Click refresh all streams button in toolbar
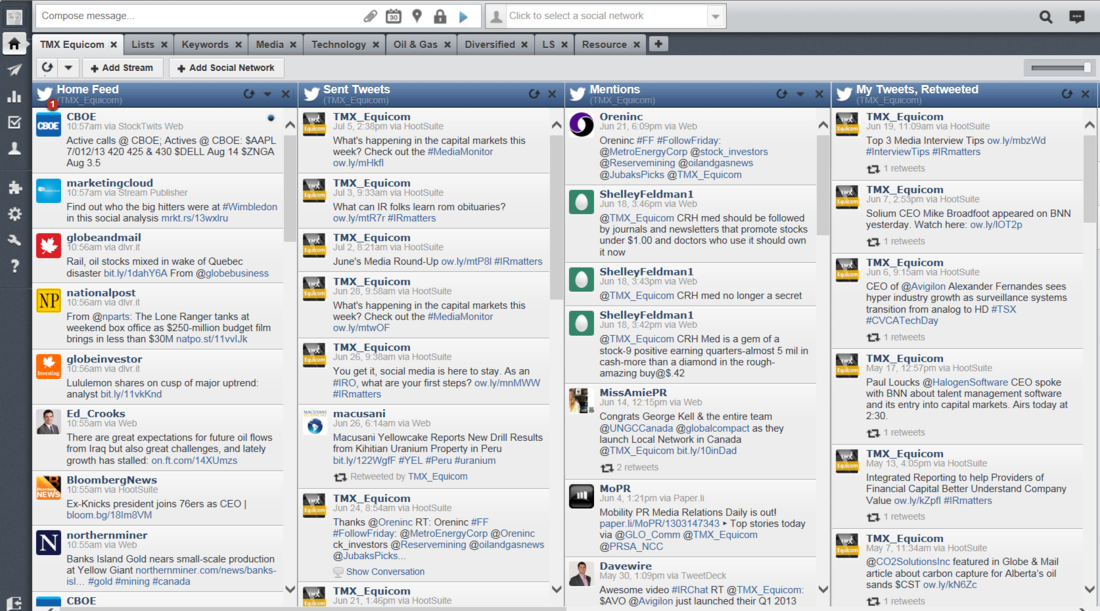The width and height of the screenshot is (1100, 611). 47,67
